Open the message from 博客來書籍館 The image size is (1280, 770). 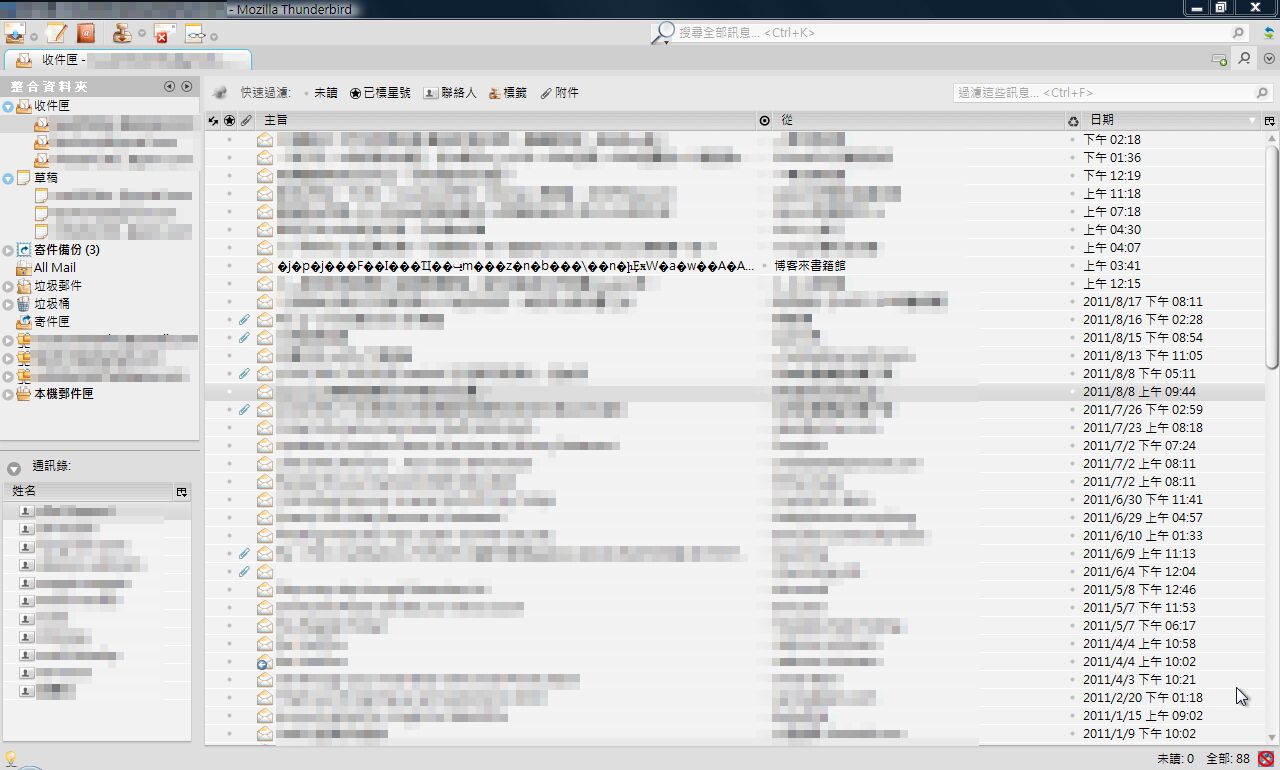735,266
